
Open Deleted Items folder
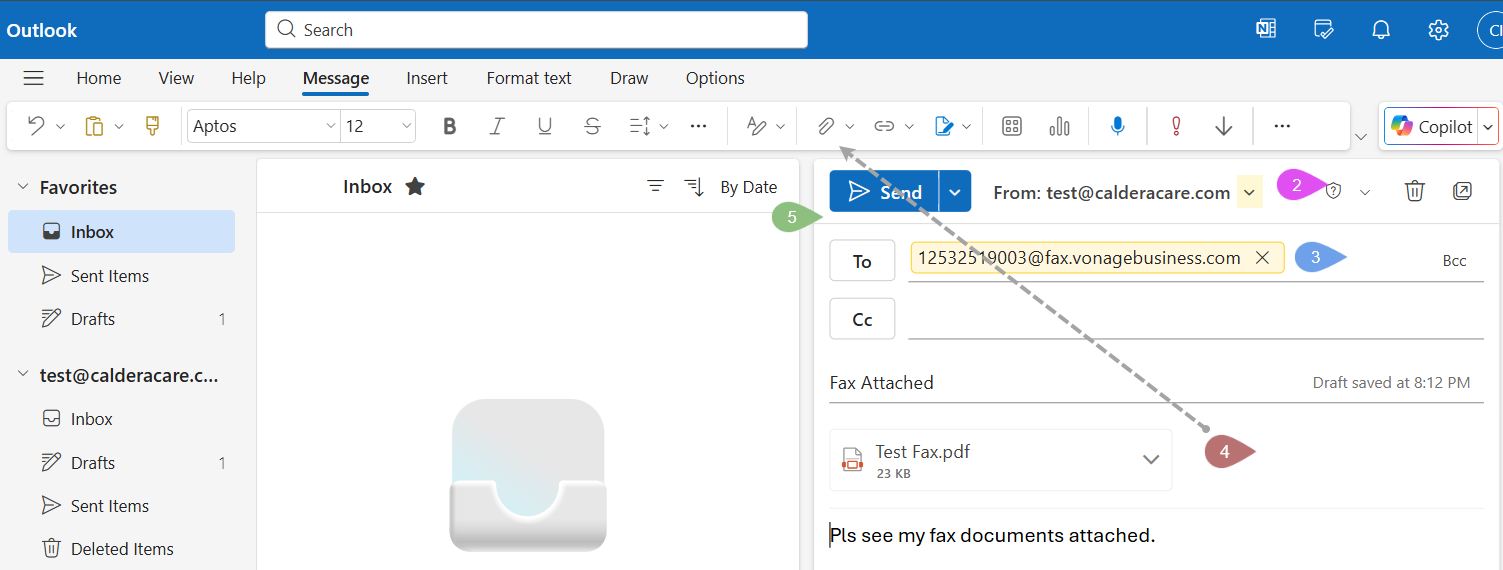coord(121,549)
